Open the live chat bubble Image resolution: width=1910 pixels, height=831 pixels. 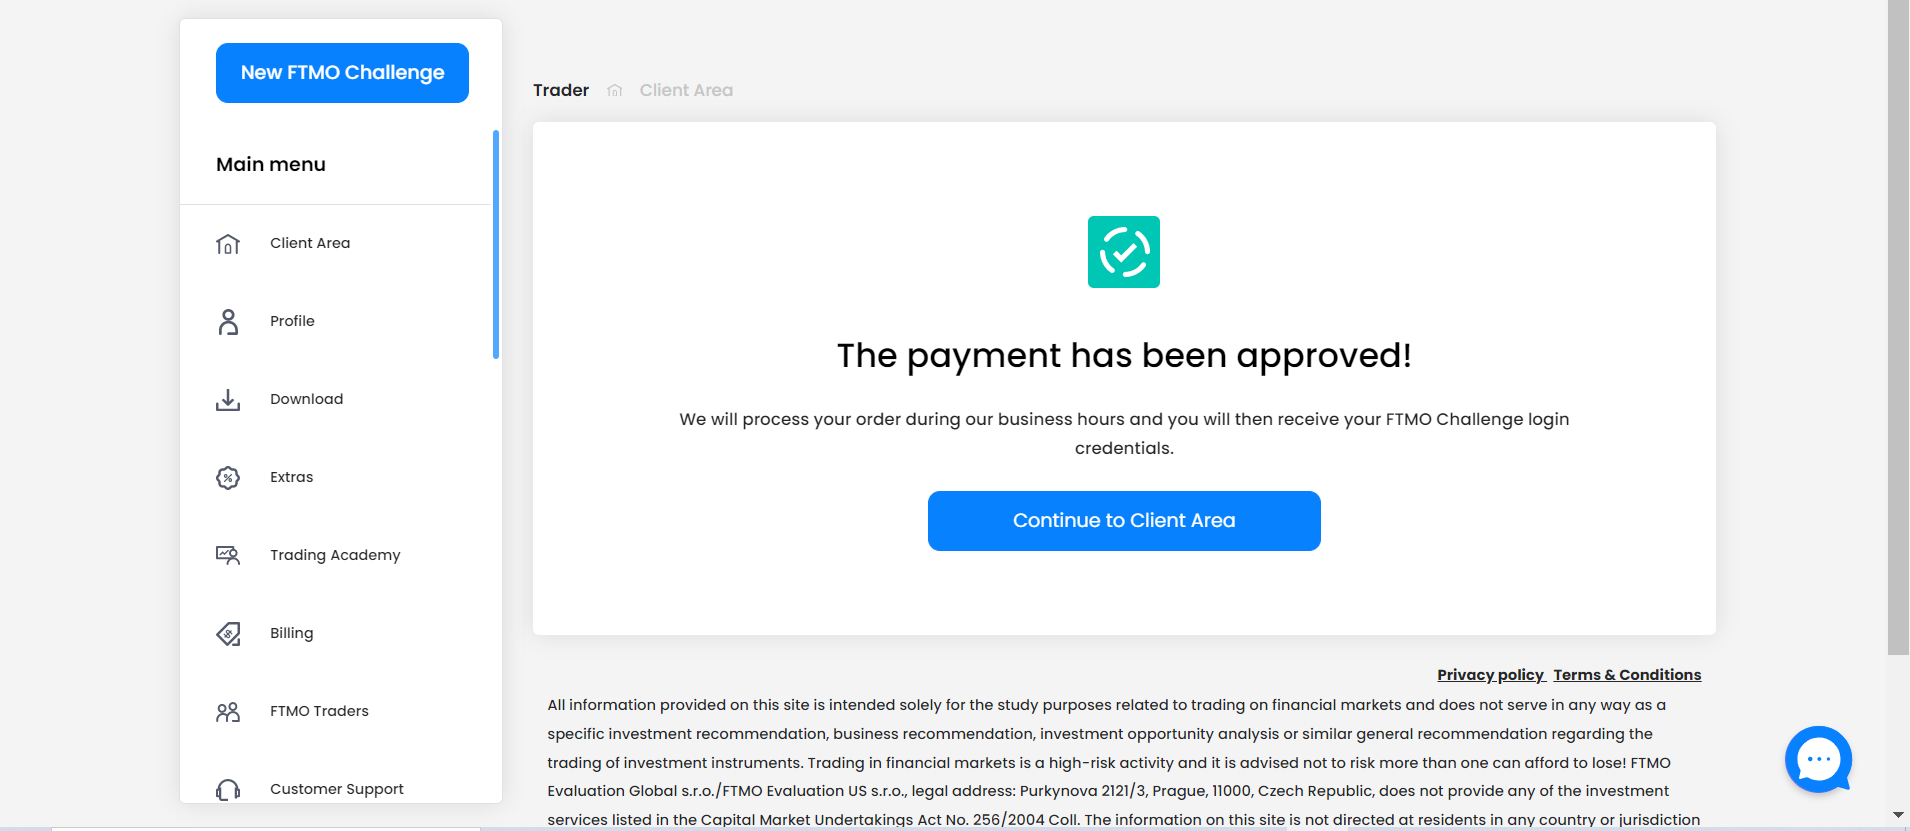click(x=1818, y=760)
